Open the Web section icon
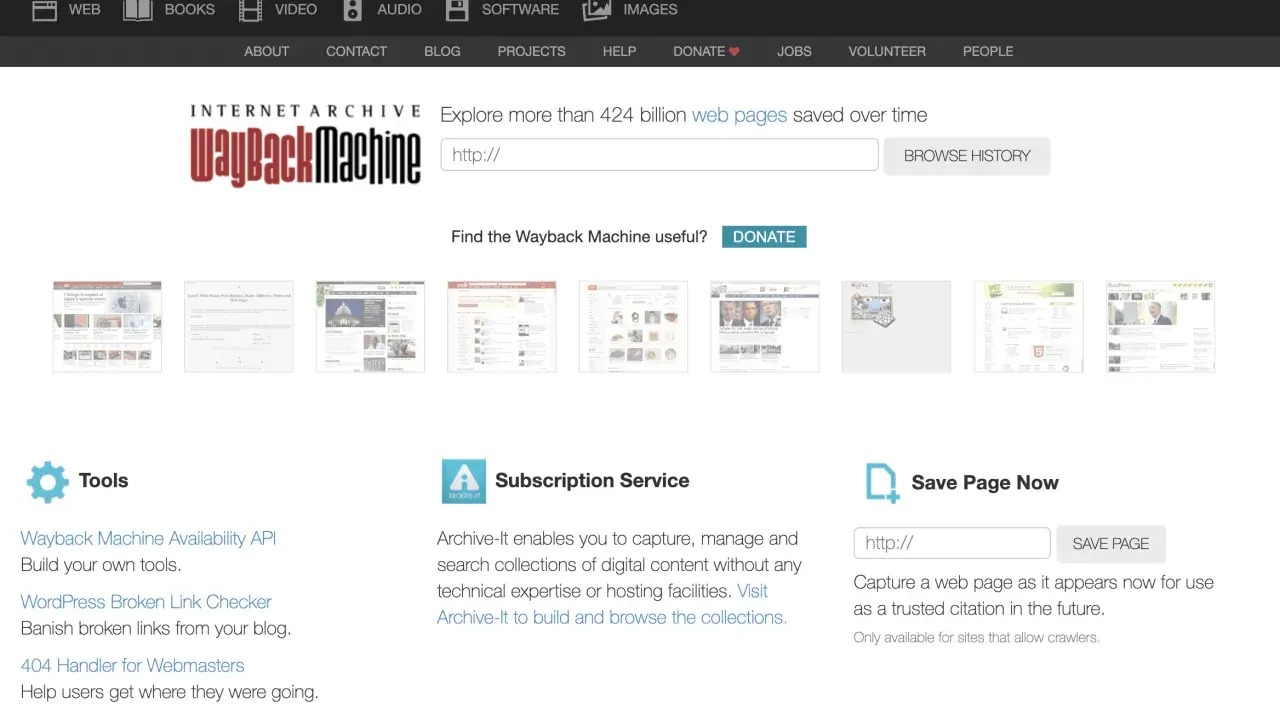Viewport: 1280px width, 720px height. click(44, 10)
